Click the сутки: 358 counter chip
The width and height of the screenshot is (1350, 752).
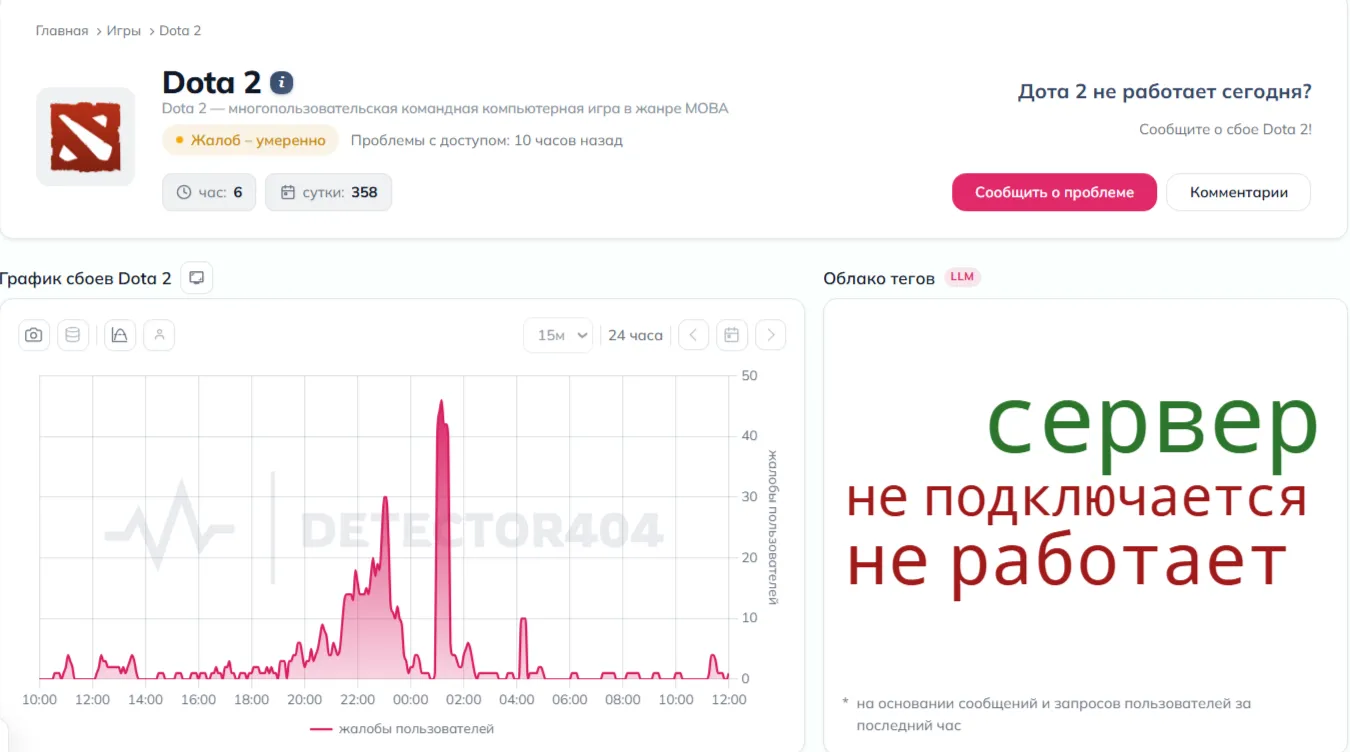point(328,192)
